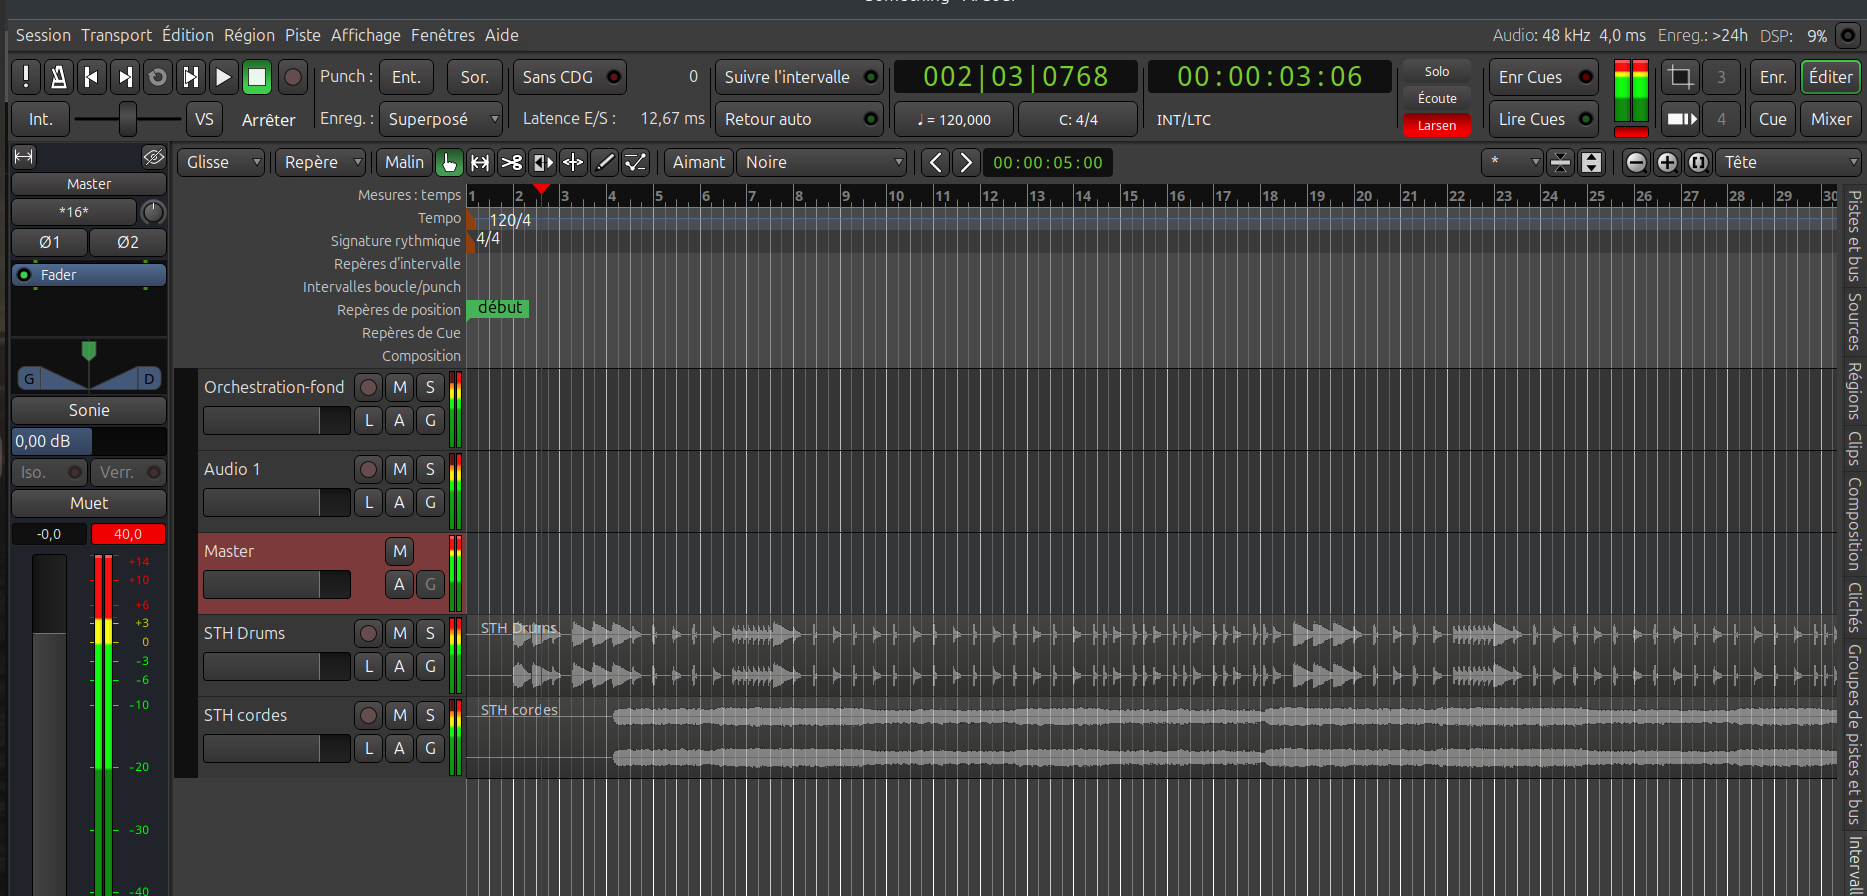Switch to the Mixer view
This screenshot has width=1867, height=896.
[1830, 119]
